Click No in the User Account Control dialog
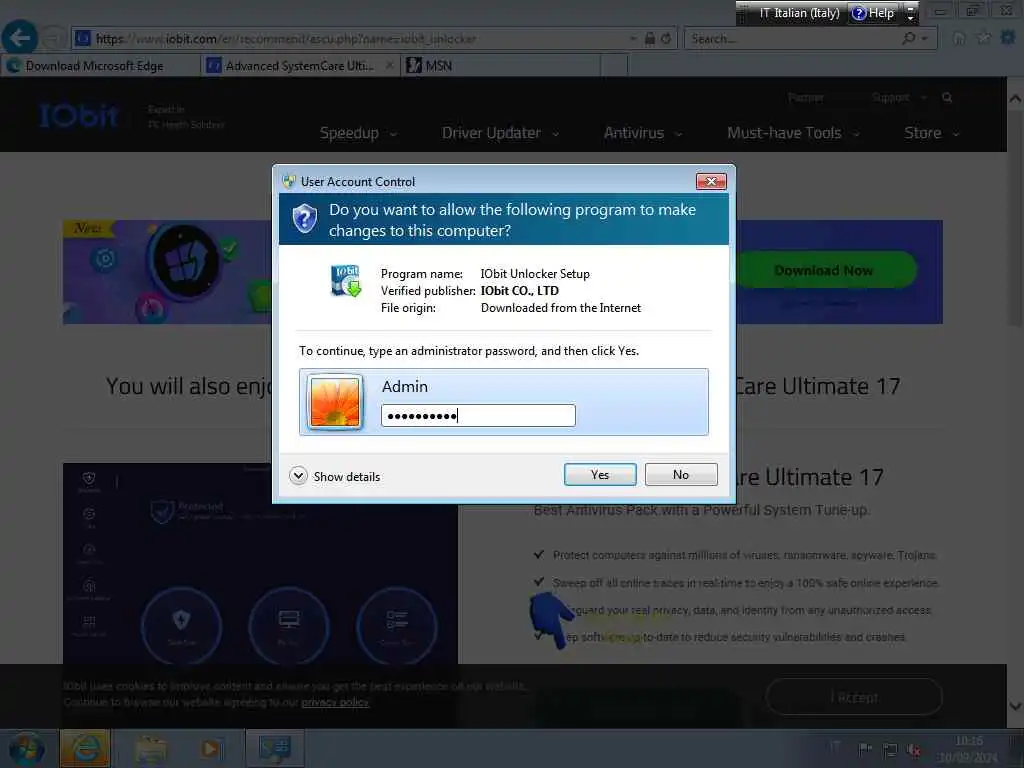Viewport: 1024px width, 768px height. pos(680,475)
